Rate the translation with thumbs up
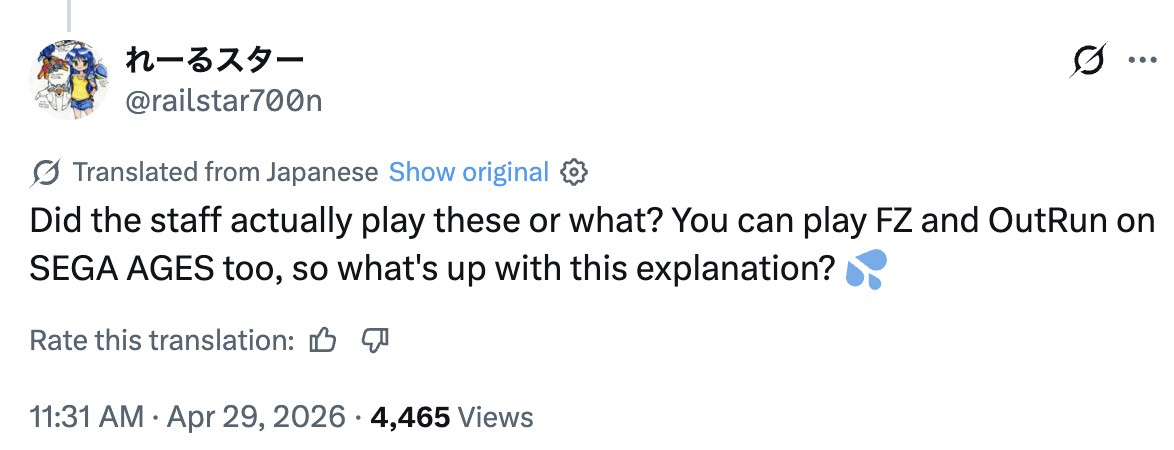Viewport: 1174px width, 450px height. point(323,341)
